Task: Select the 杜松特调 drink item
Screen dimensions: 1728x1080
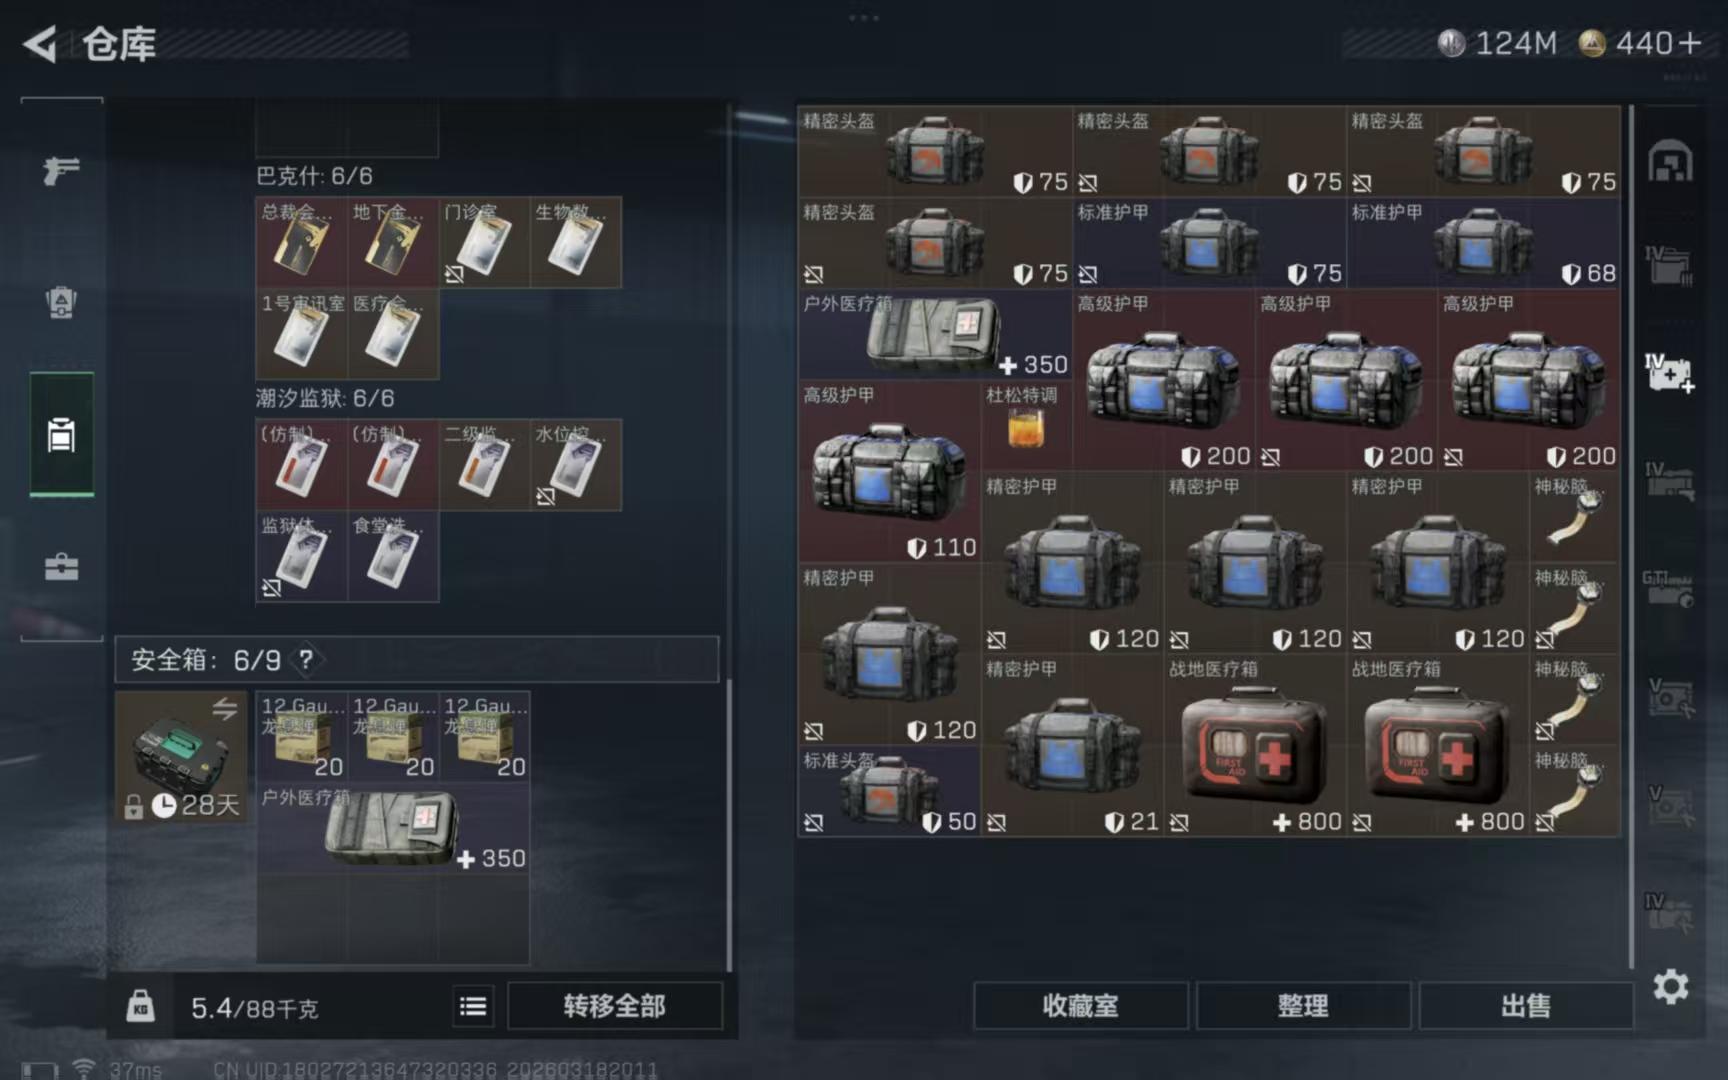Action: coord(1027,426)
